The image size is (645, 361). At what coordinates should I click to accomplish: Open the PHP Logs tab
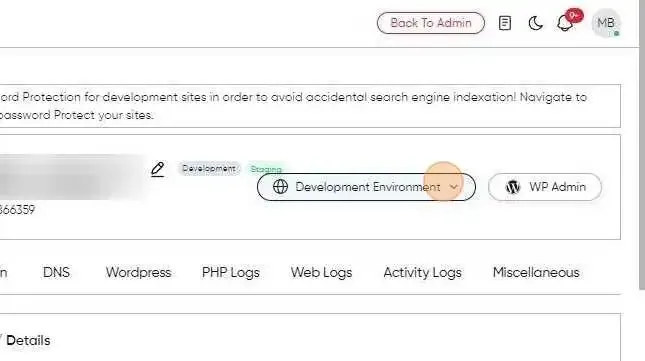click(x=231, y=272)
